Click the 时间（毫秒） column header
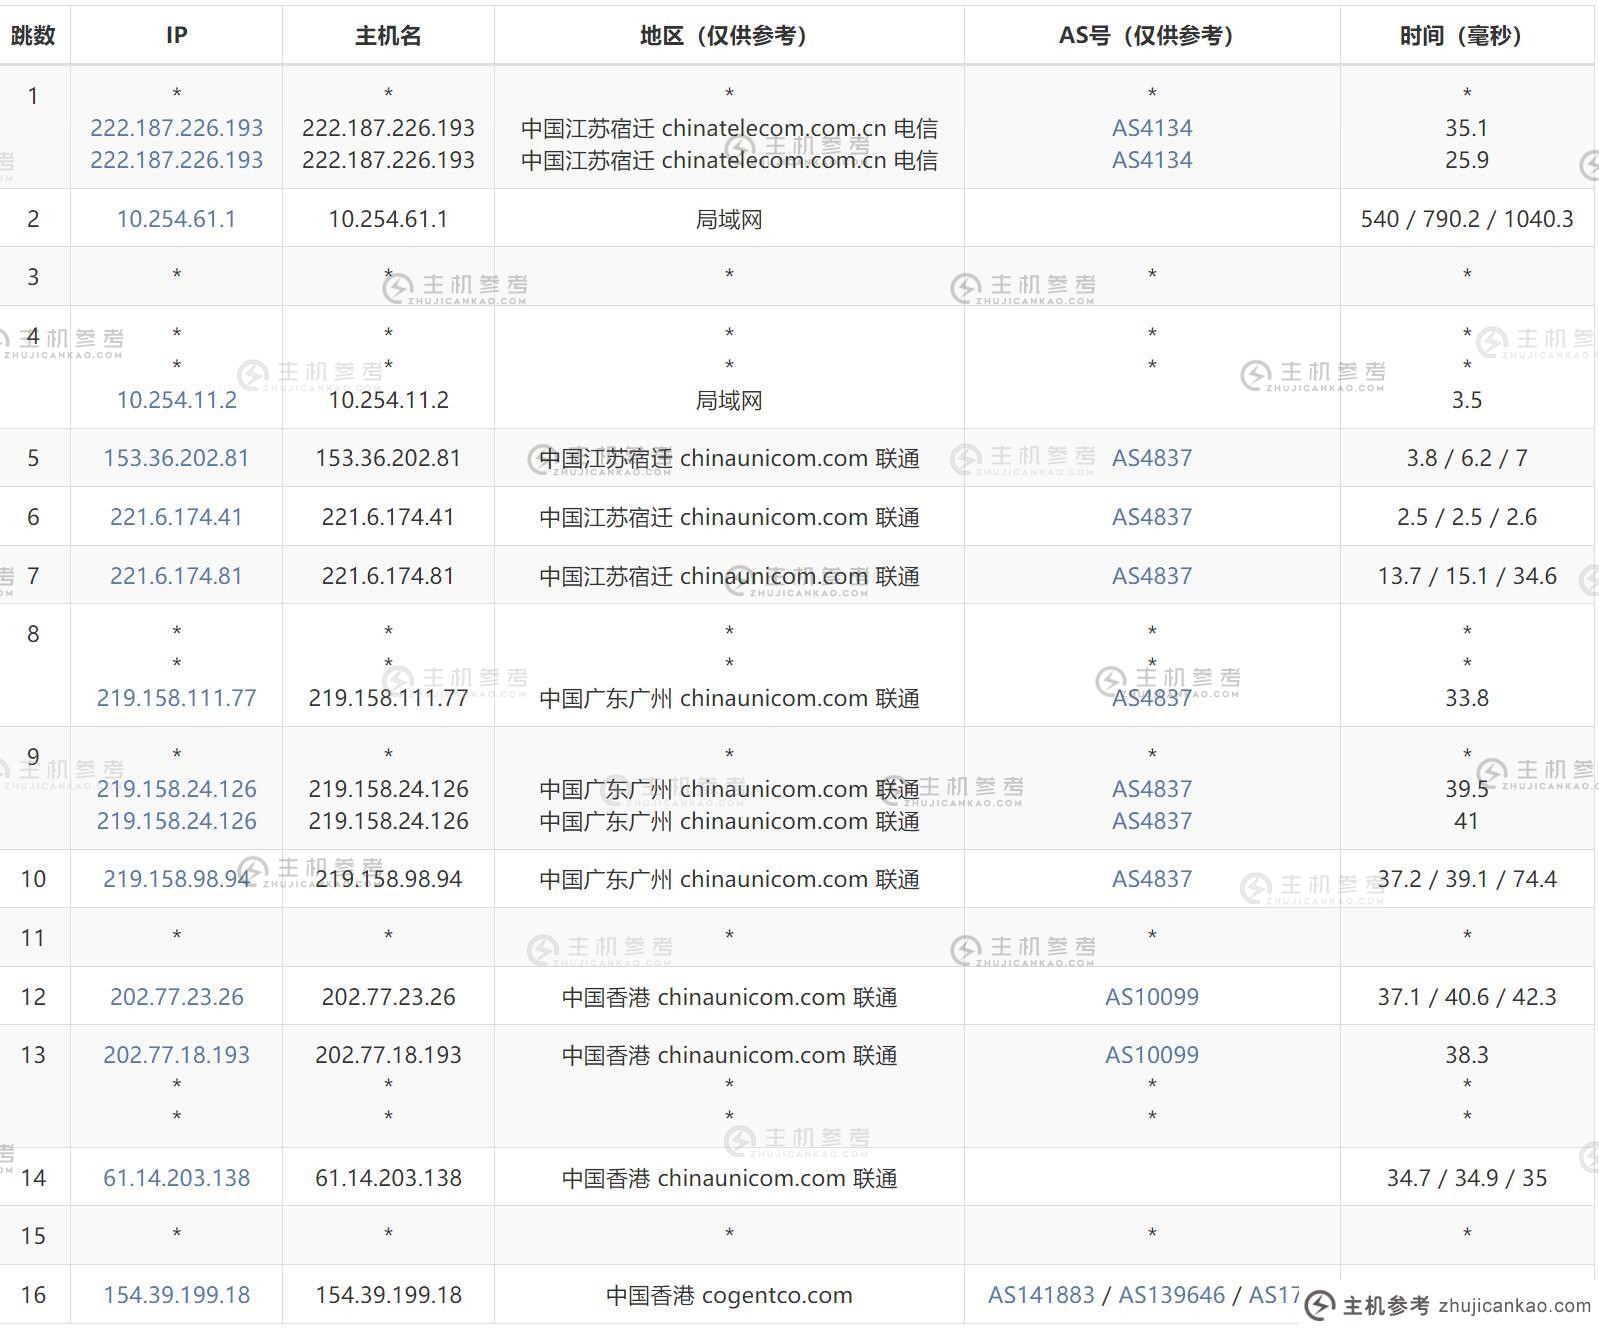This screenshot has width=1599, height=1330. [x=1467, y=36]
